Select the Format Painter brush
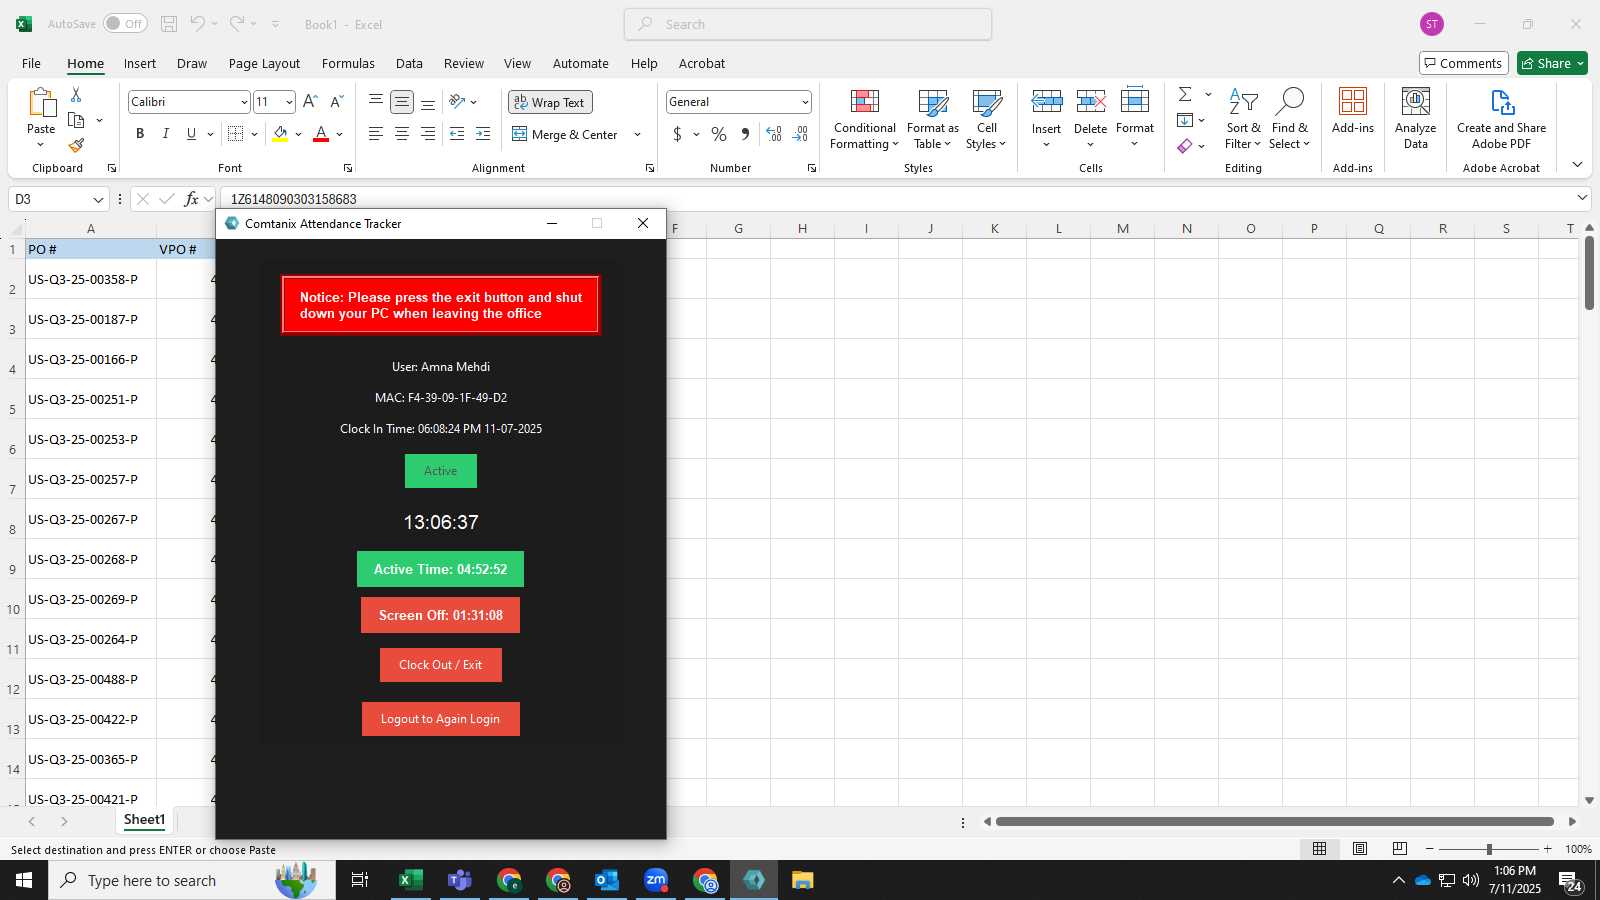Image resolution: width=1600 pixels, height=900 pixels. coord(76,145)
